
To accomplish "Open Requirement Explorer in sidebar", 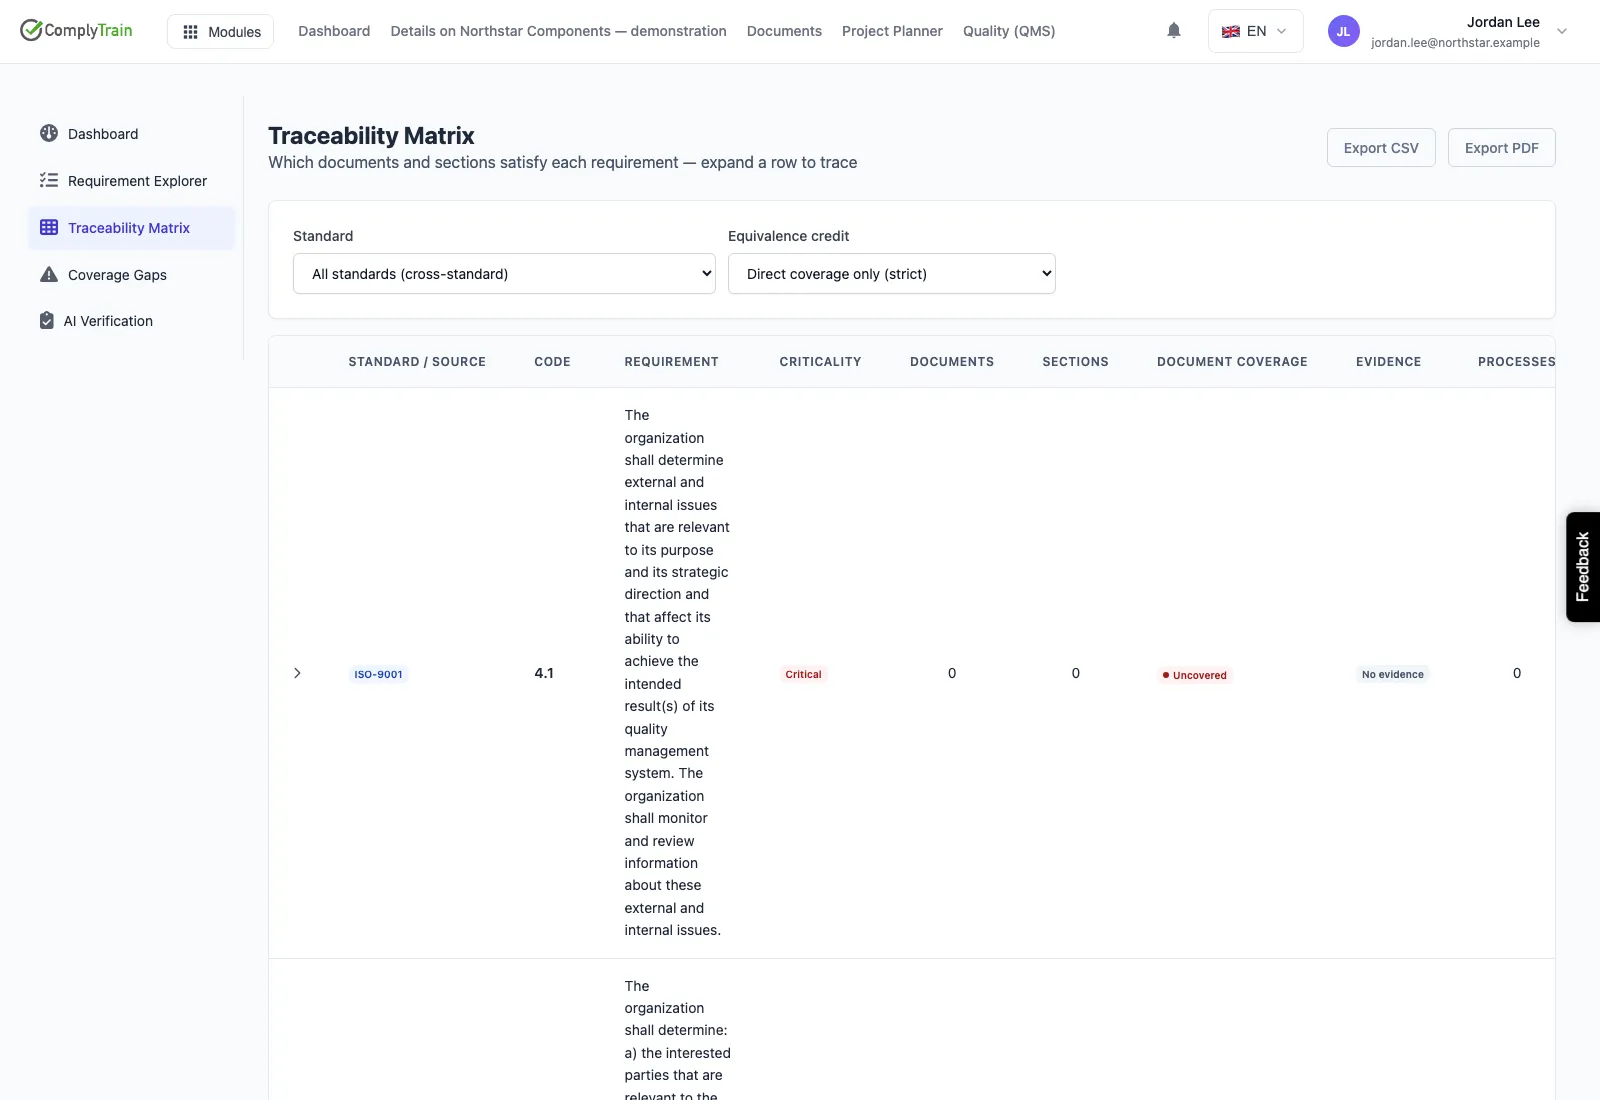I will [x=131, y=181].
